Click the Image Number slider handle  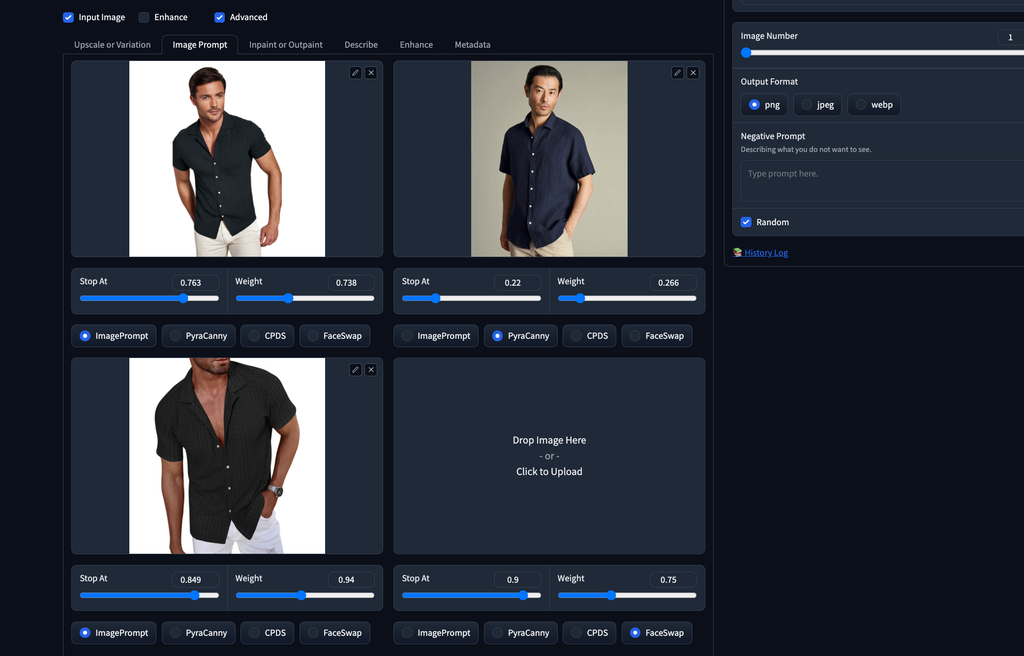746,53
